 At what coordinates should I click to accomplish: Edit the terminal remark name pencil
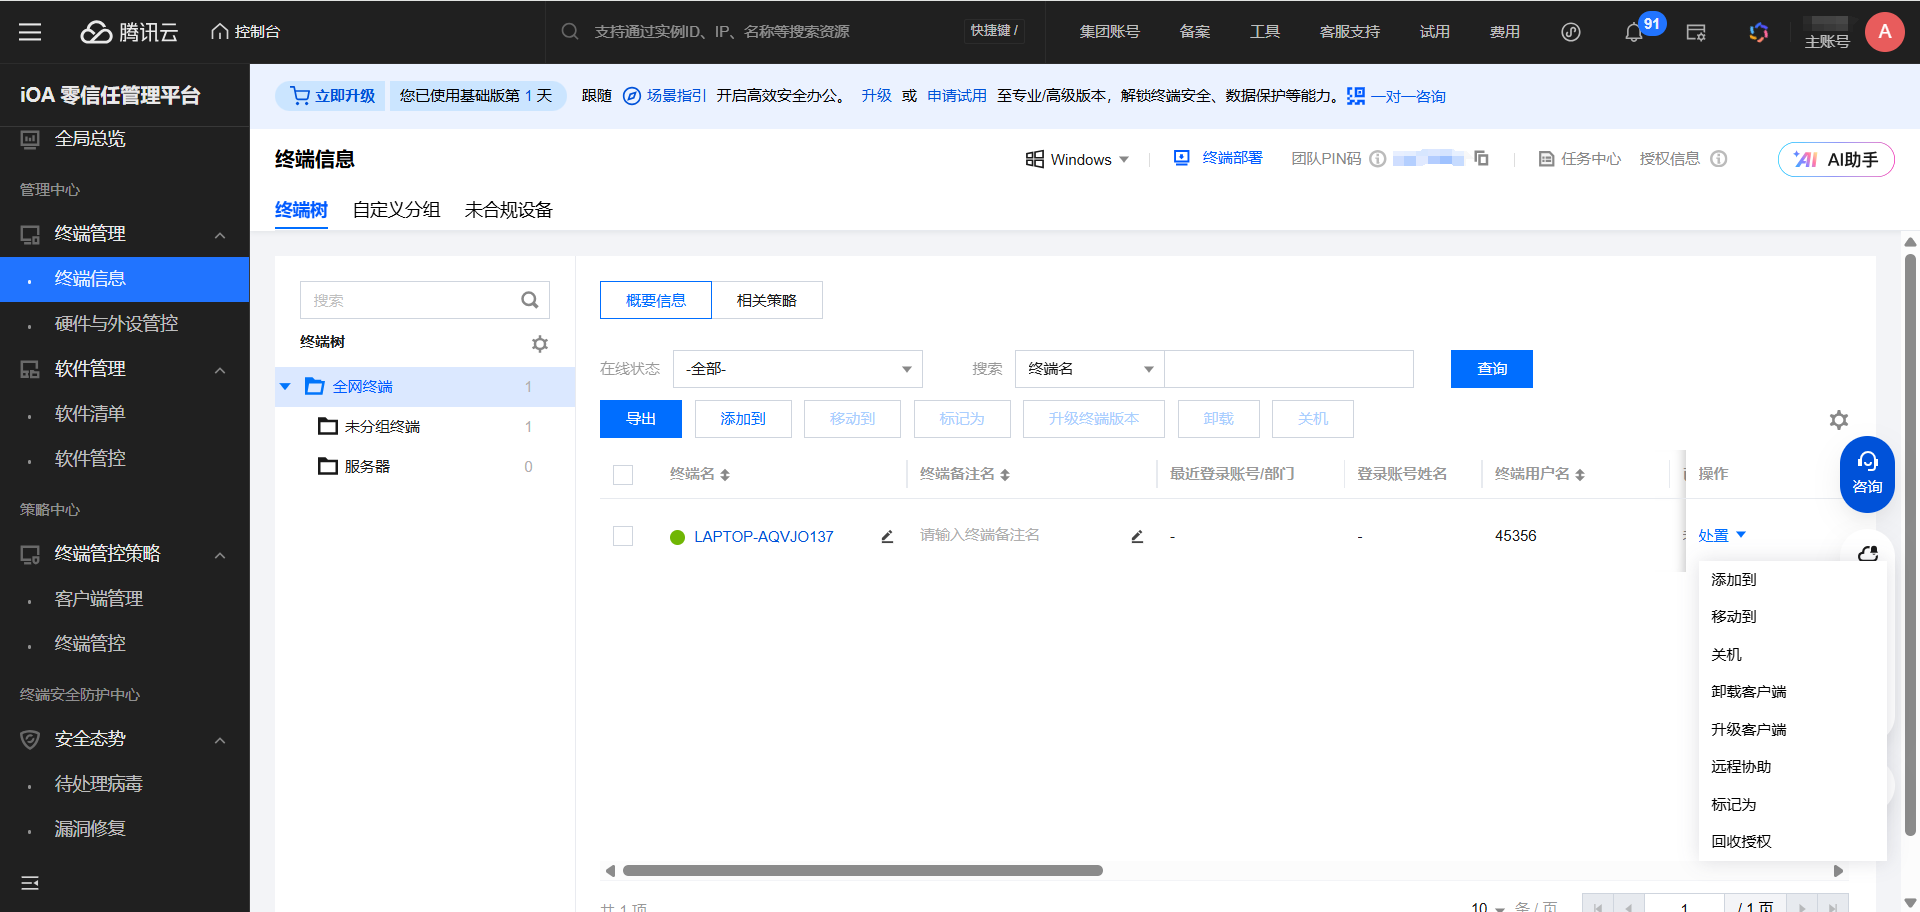tap(1137, 537)
